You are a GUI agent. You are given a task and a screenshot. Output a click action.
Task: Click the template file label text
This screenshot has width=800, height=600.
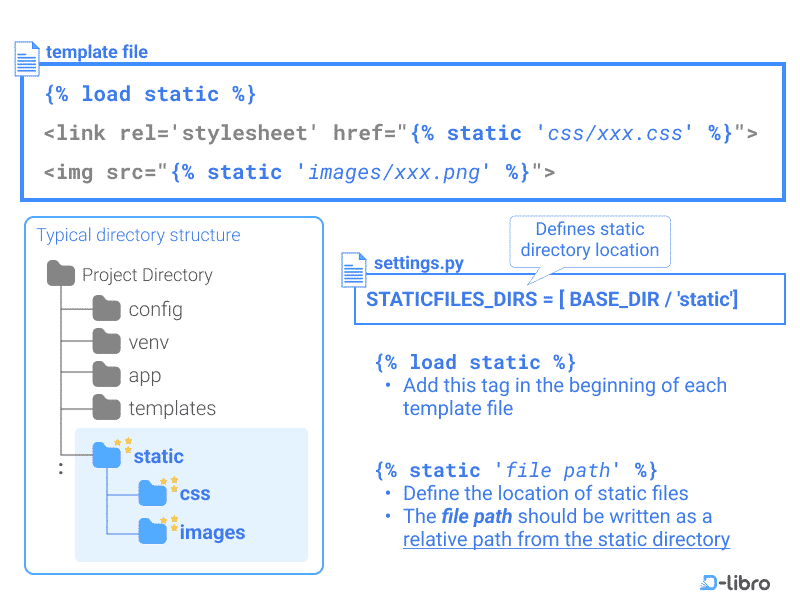click(96, 52)
